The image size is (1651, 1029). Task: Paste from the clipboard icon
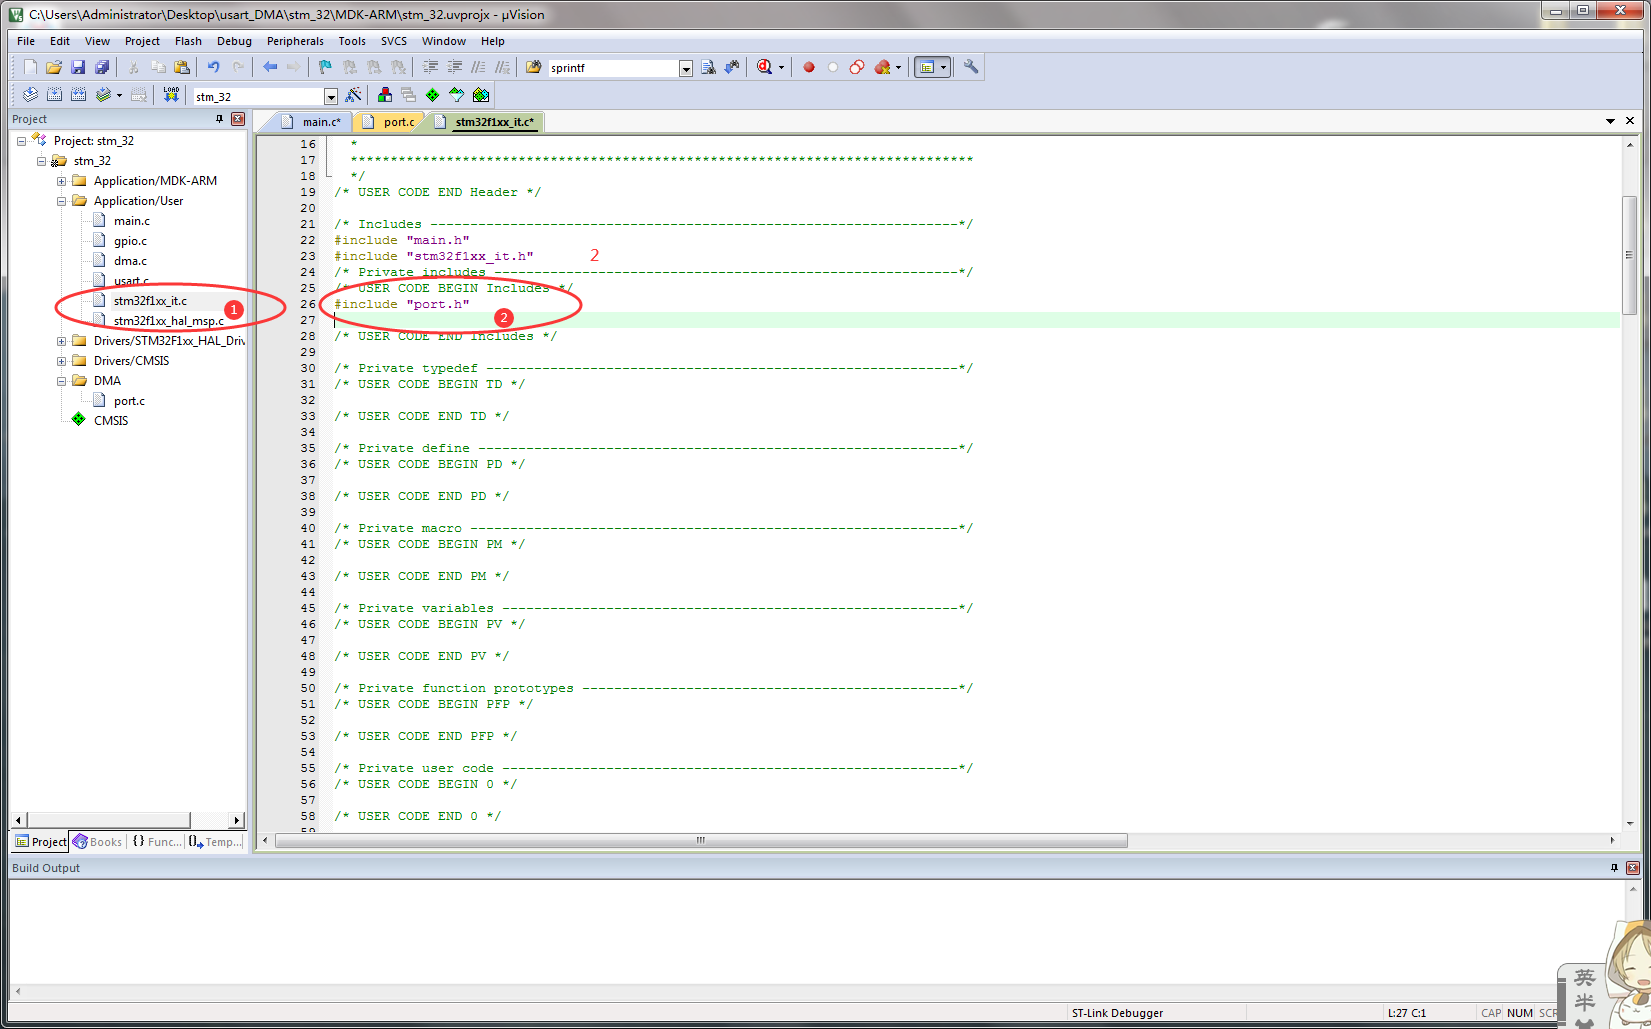tap(182, 67)
